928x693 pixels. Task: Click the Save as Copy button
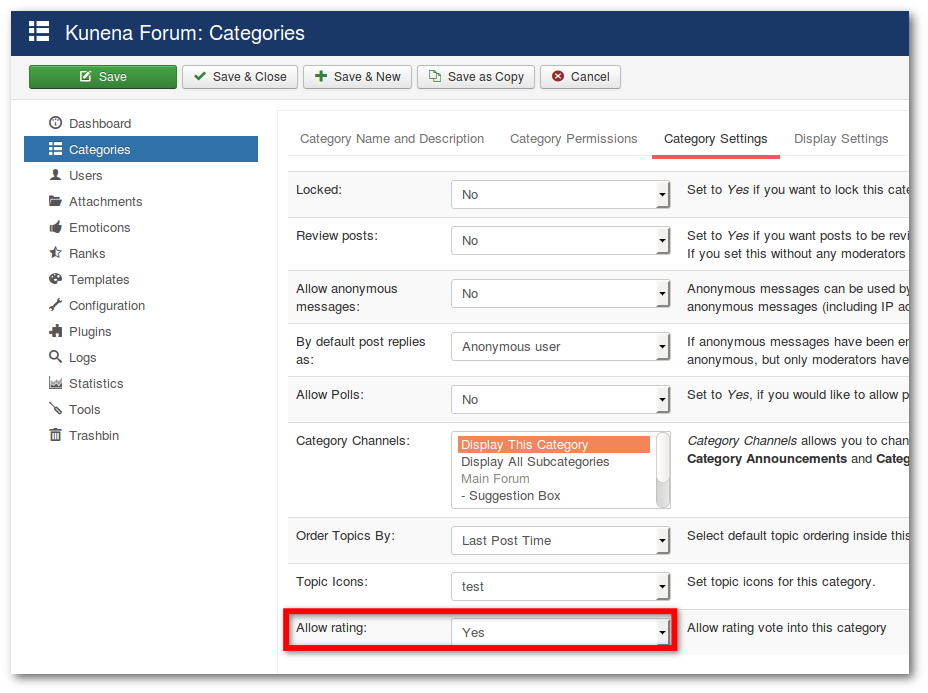pyautogui.click(x=476, y=77)
